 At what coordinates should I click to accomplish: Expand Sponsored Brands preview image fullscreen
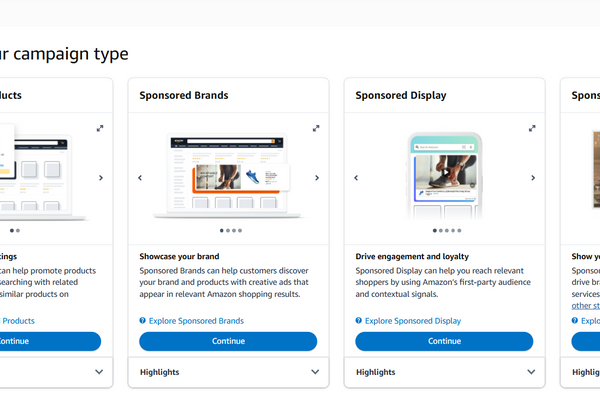coord(316,128)
